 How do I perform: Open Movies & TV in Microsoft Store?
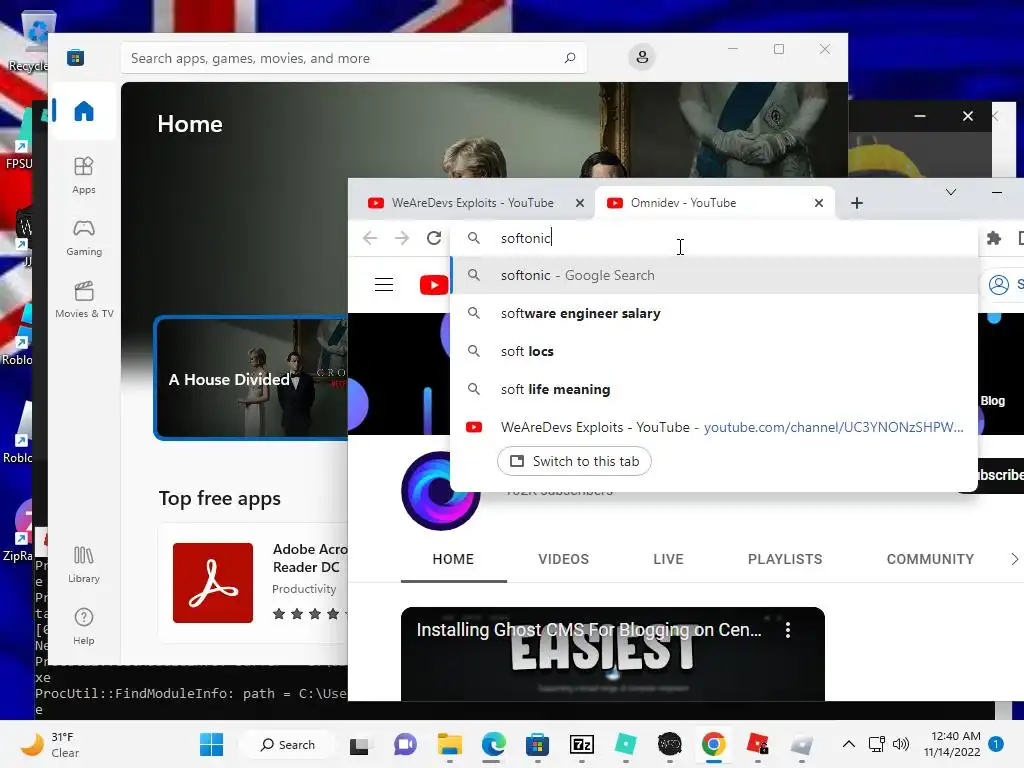coord(84,299)
